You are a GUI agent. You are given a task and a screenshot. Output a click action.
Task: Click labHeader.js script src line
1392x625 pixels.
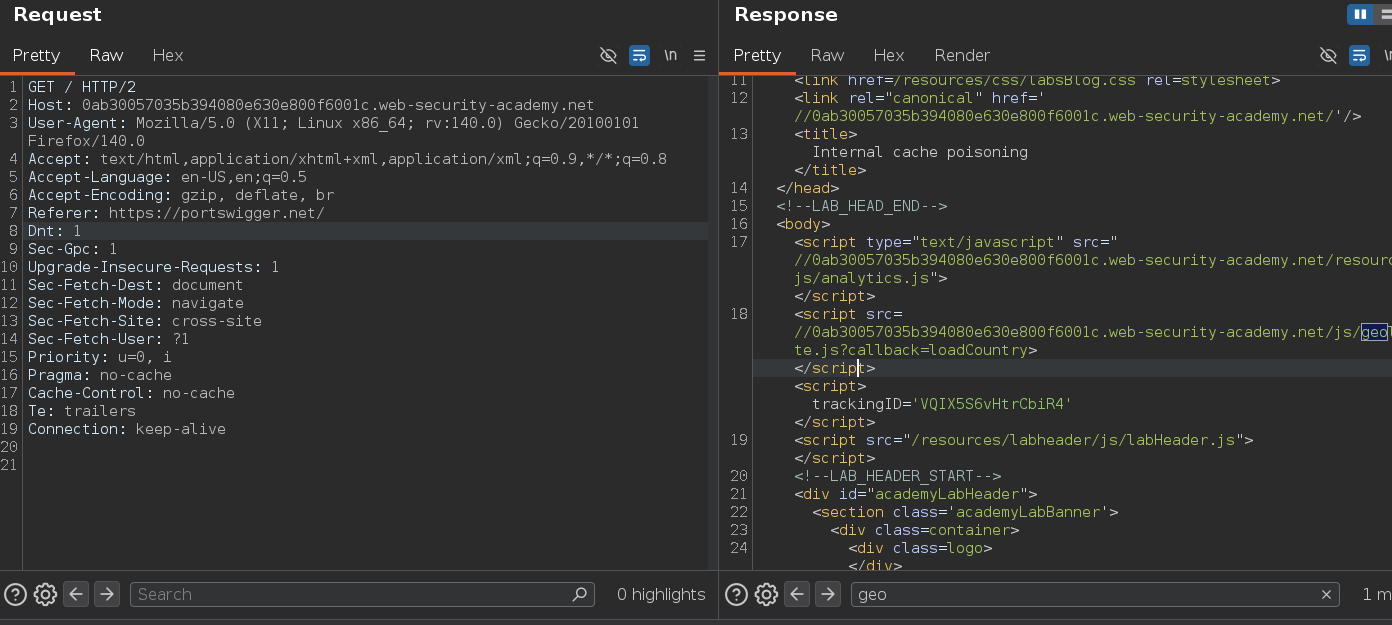click(x=1023, y=440)
